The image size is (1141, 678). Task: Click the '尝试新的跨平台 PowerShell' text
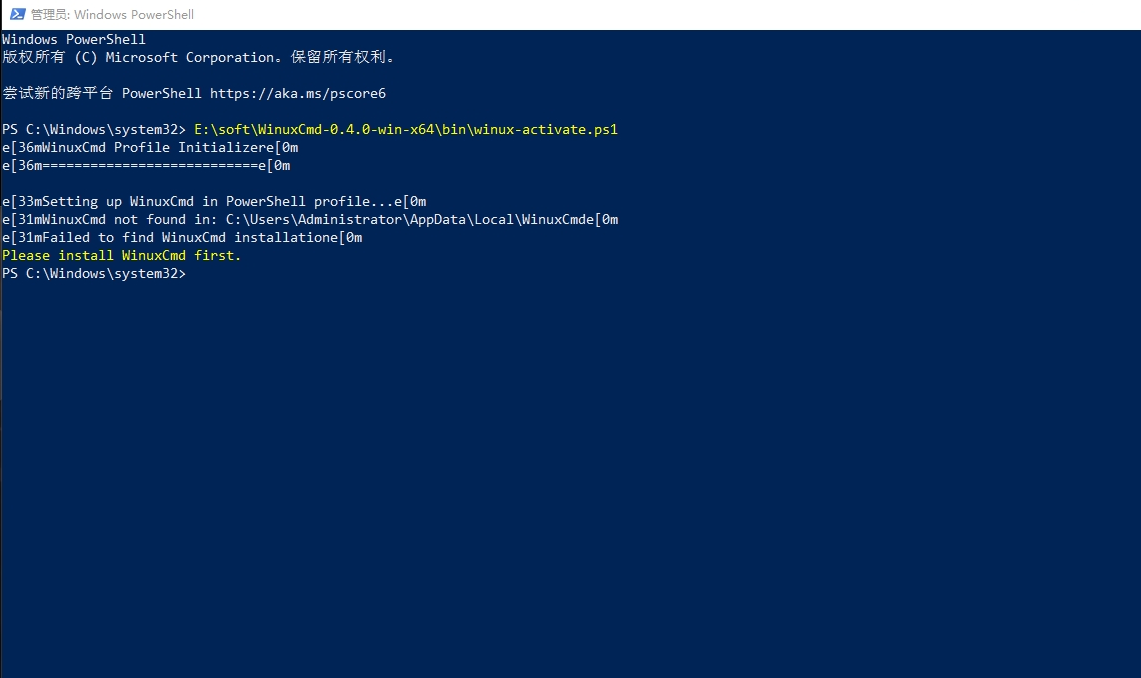coord(101,93)
